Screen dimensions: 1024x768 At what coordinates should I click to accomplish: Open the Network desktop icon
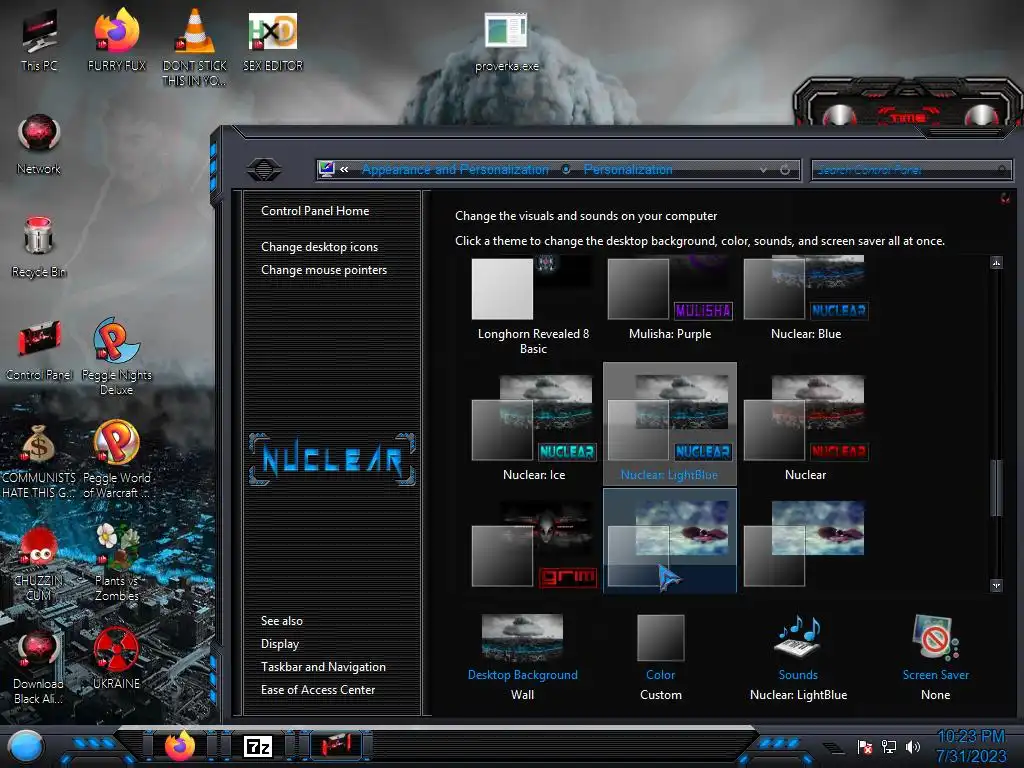point(39,144)
